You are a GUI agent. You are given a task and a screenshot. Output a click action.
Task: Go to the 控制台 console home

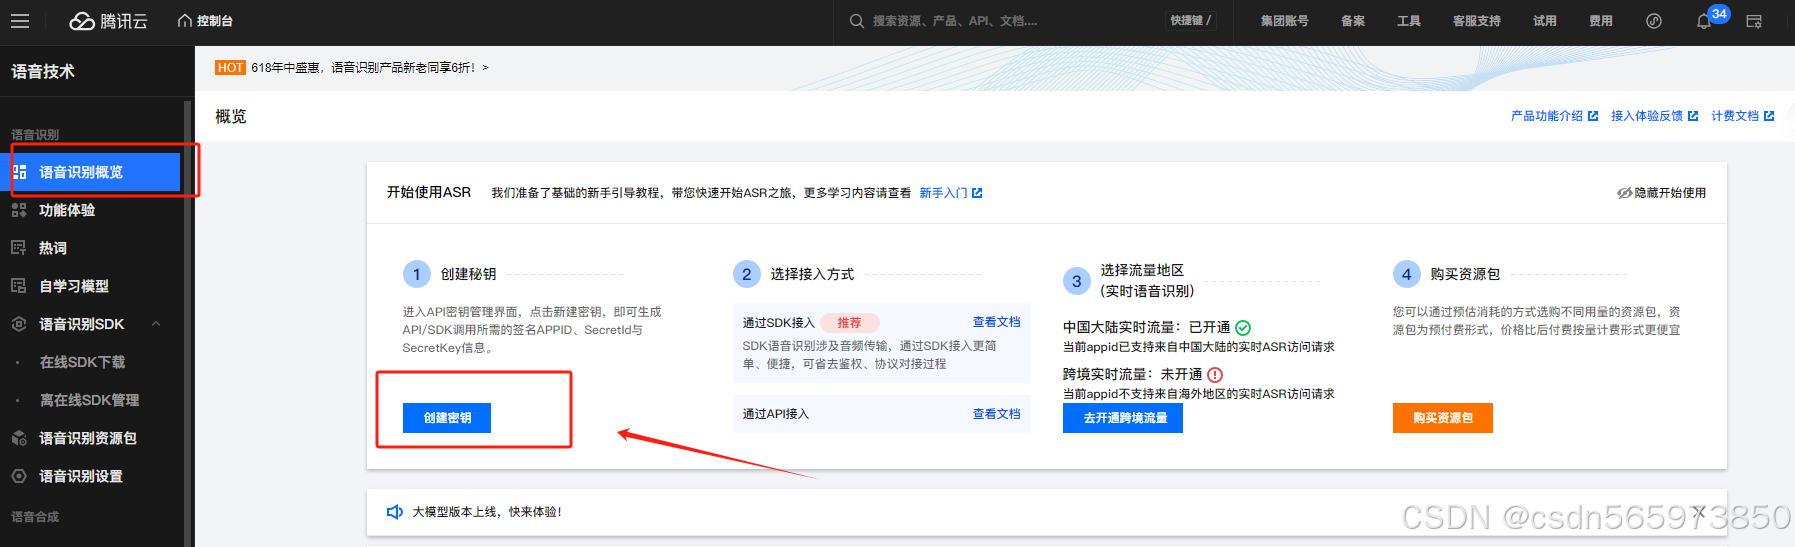pos(205,21)
